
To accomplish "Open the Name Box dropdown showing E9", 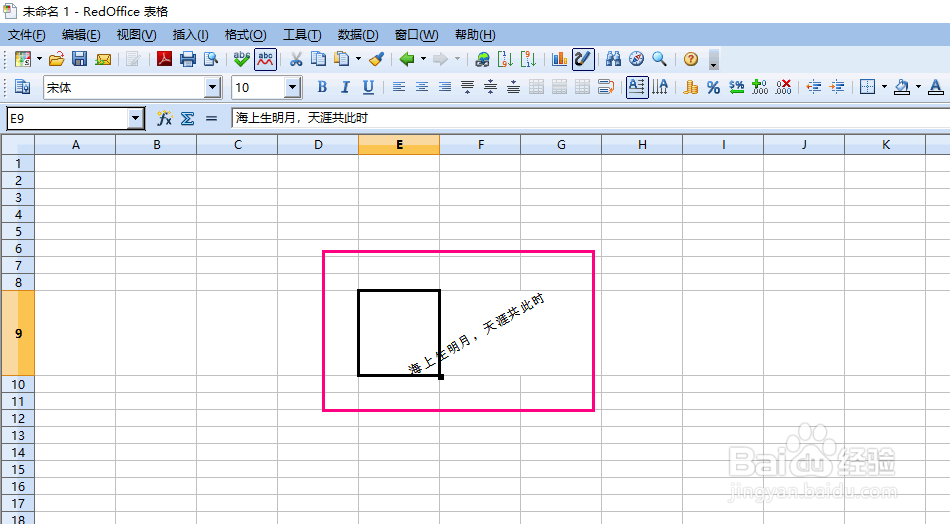I will [x=136, y=118].
